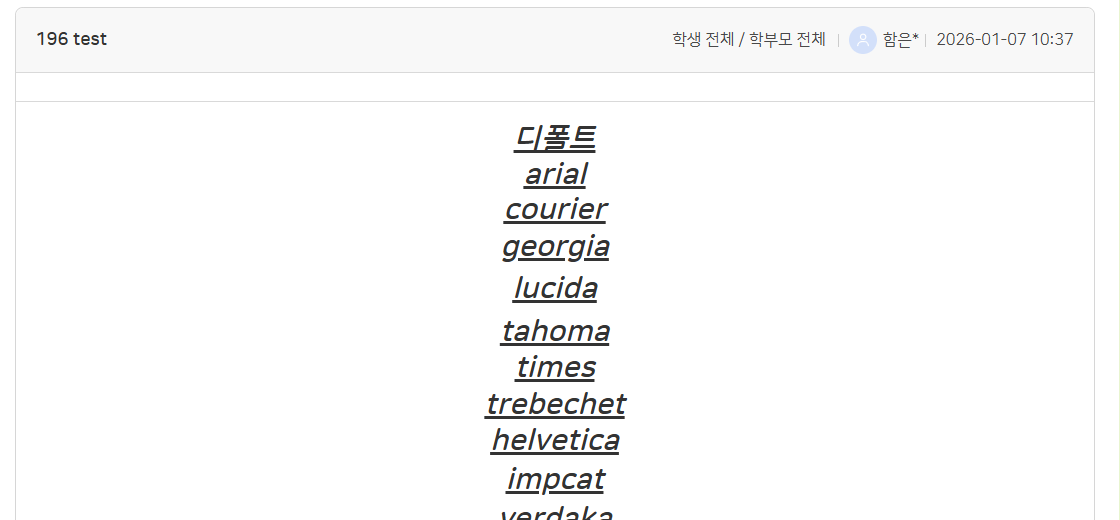1120x520 pixels.
Task: Open the trebechet link
Action: 555,404
